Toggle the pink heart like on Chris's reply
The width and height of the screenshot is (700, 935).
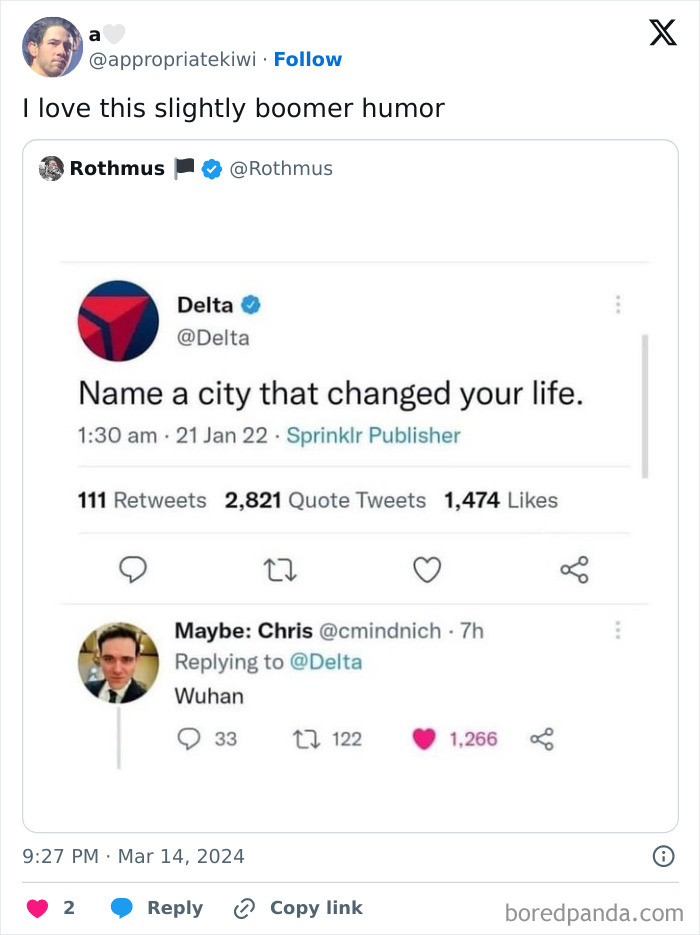coord(425,740)
